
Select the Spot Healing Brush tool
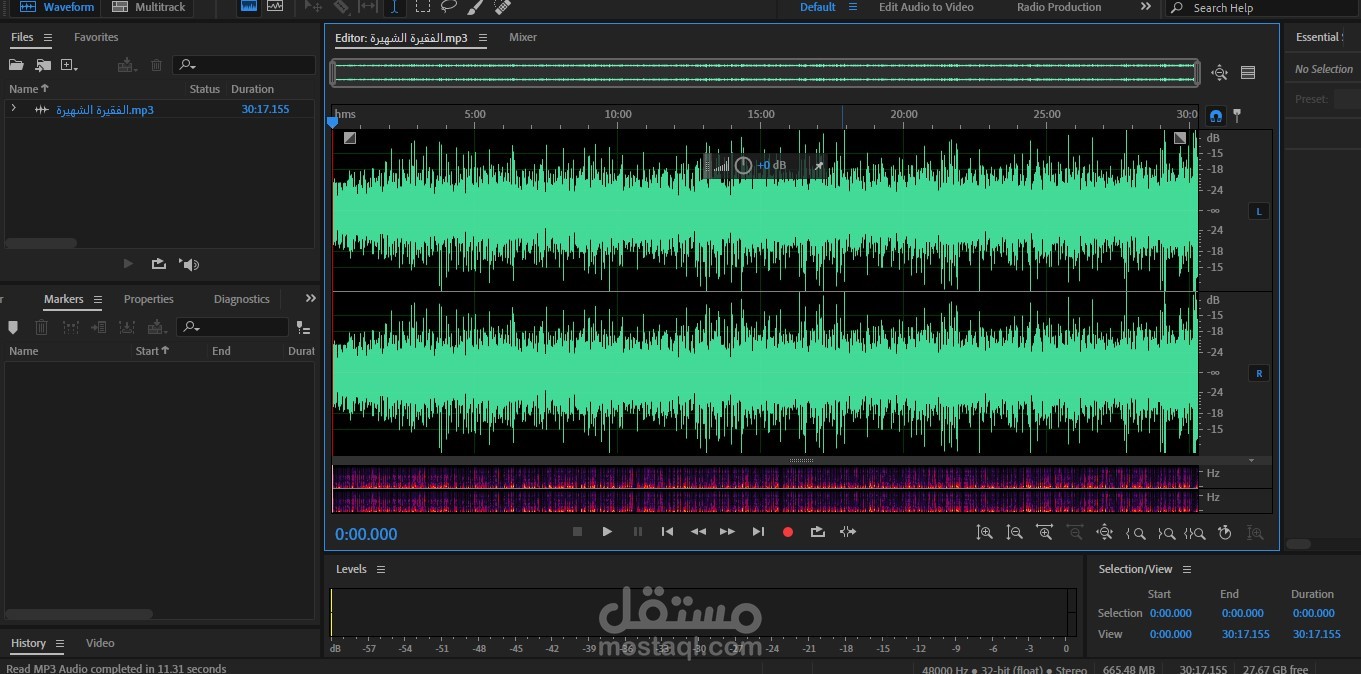[503, 7]
